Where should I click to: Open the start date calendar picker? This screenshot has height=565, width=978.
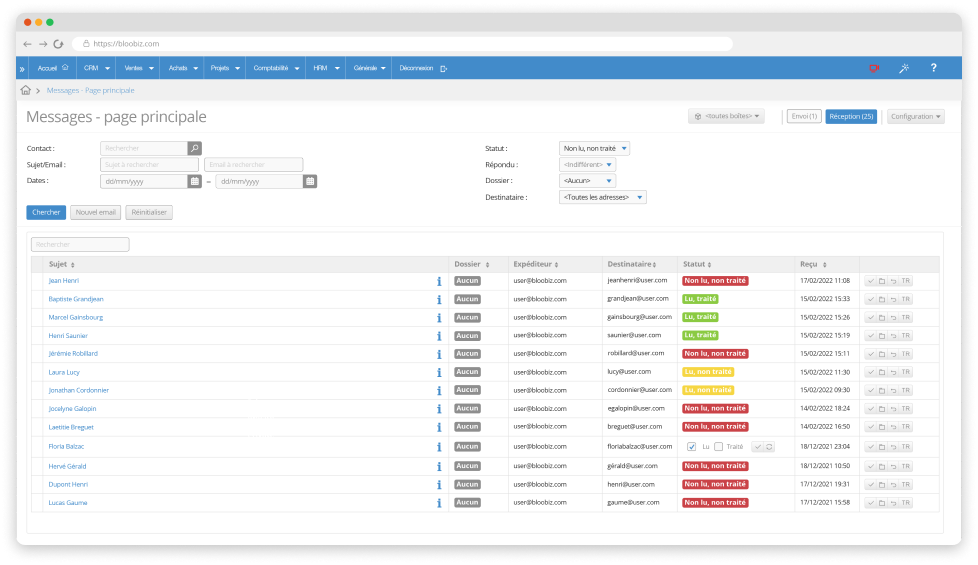coord(195,181)
